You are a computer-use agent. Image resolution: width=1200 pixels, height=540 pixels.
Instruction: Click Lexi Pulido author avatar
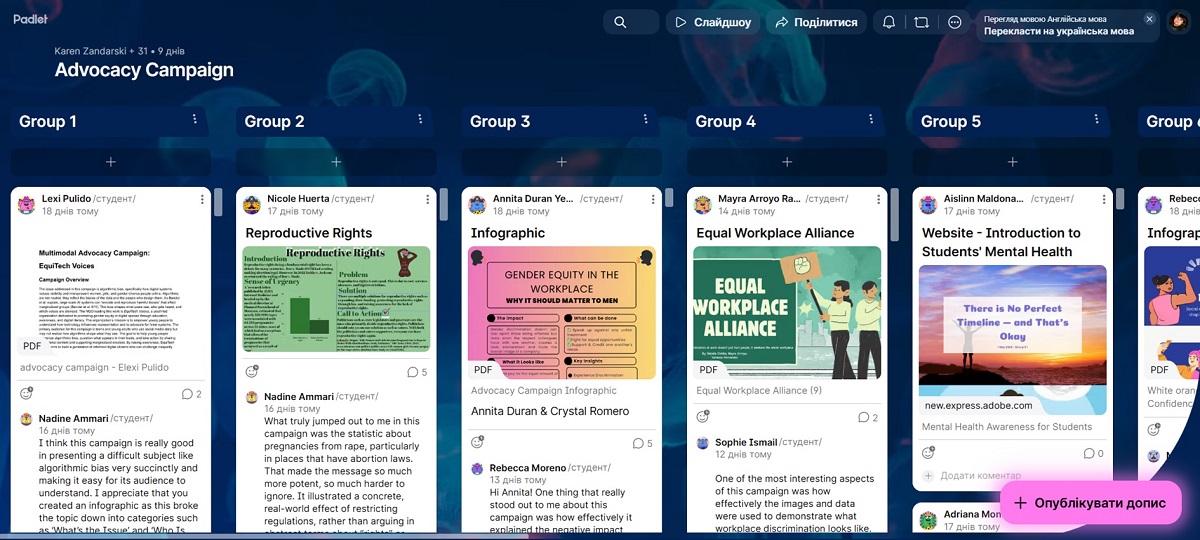(27, 205)
